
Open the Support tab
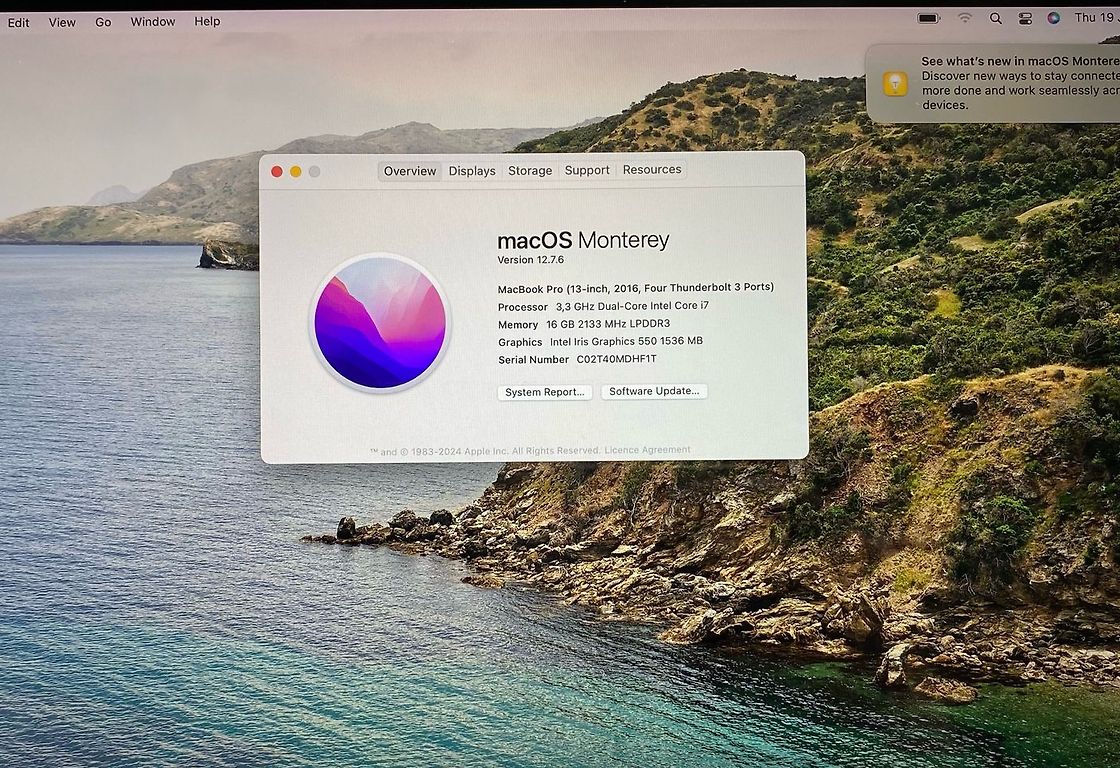click(x=587, y=170)
